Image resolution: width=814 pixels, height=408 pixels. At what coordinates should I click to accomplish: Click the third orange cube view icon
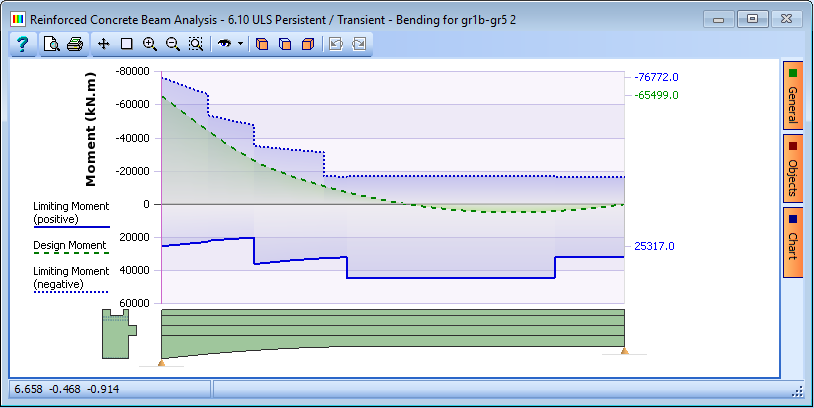[308, 44]
